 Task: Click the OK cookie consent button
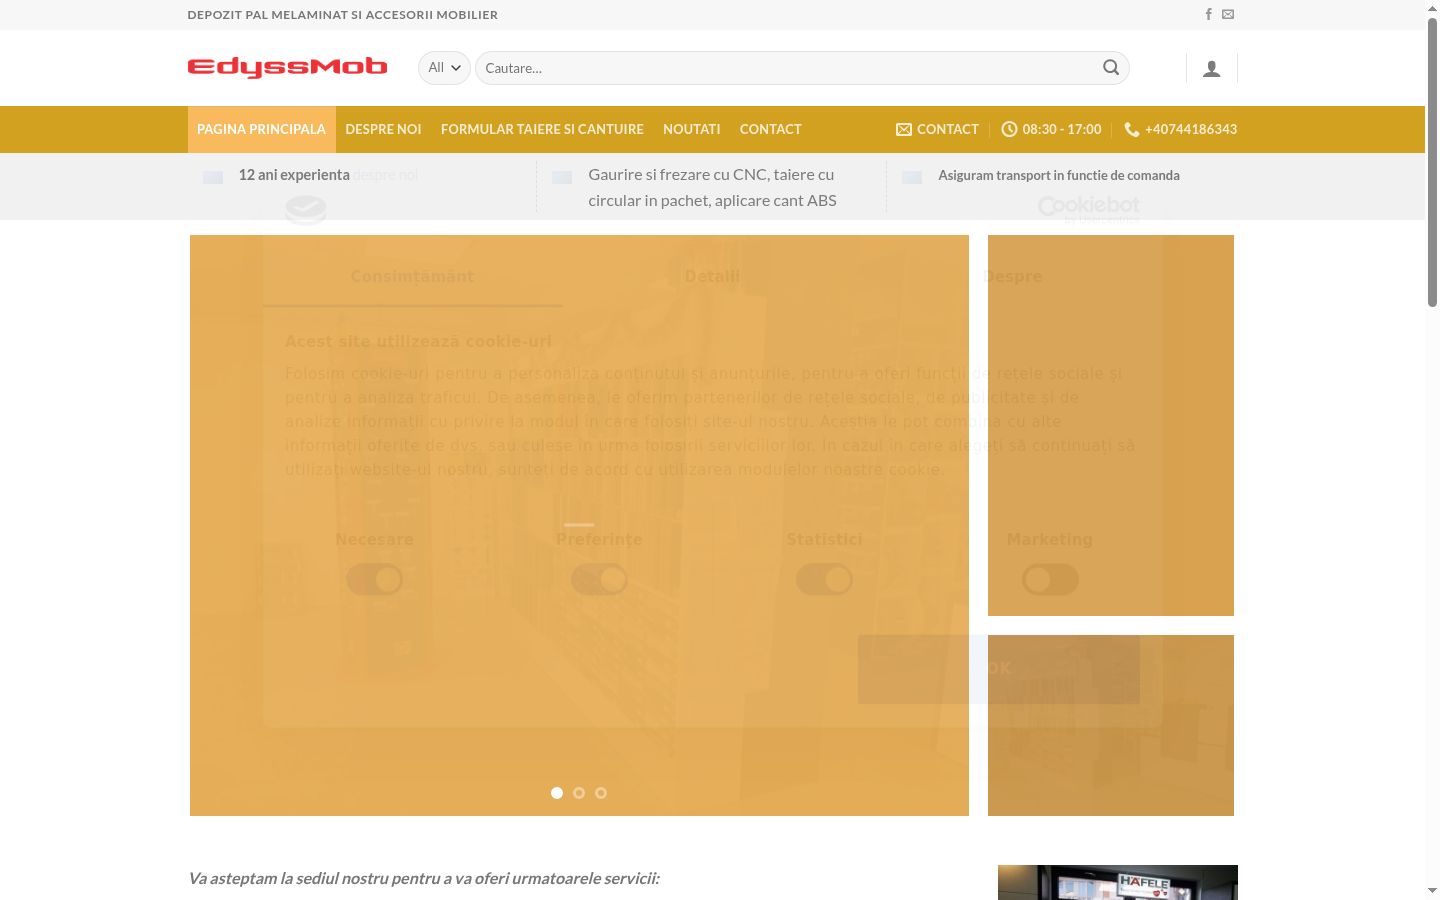998,668
